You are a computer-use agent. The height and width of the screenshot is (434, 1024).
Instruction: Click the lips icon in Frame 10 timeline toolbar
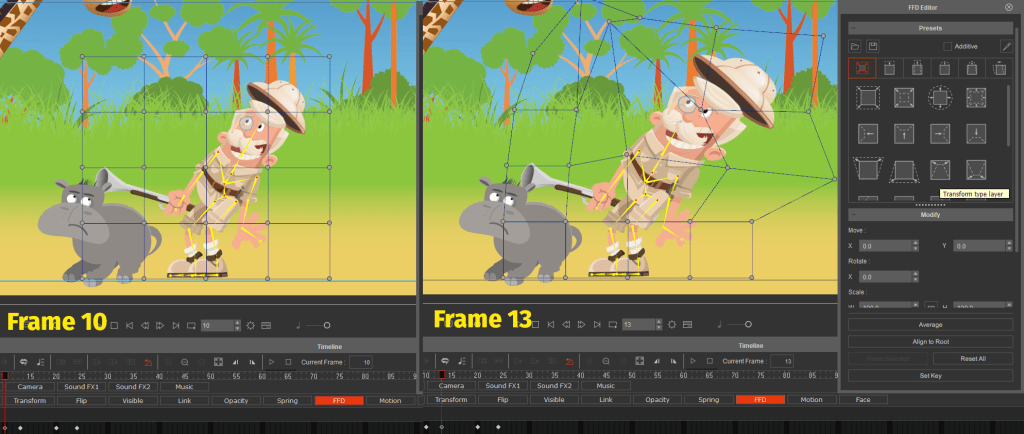(24, 362)
